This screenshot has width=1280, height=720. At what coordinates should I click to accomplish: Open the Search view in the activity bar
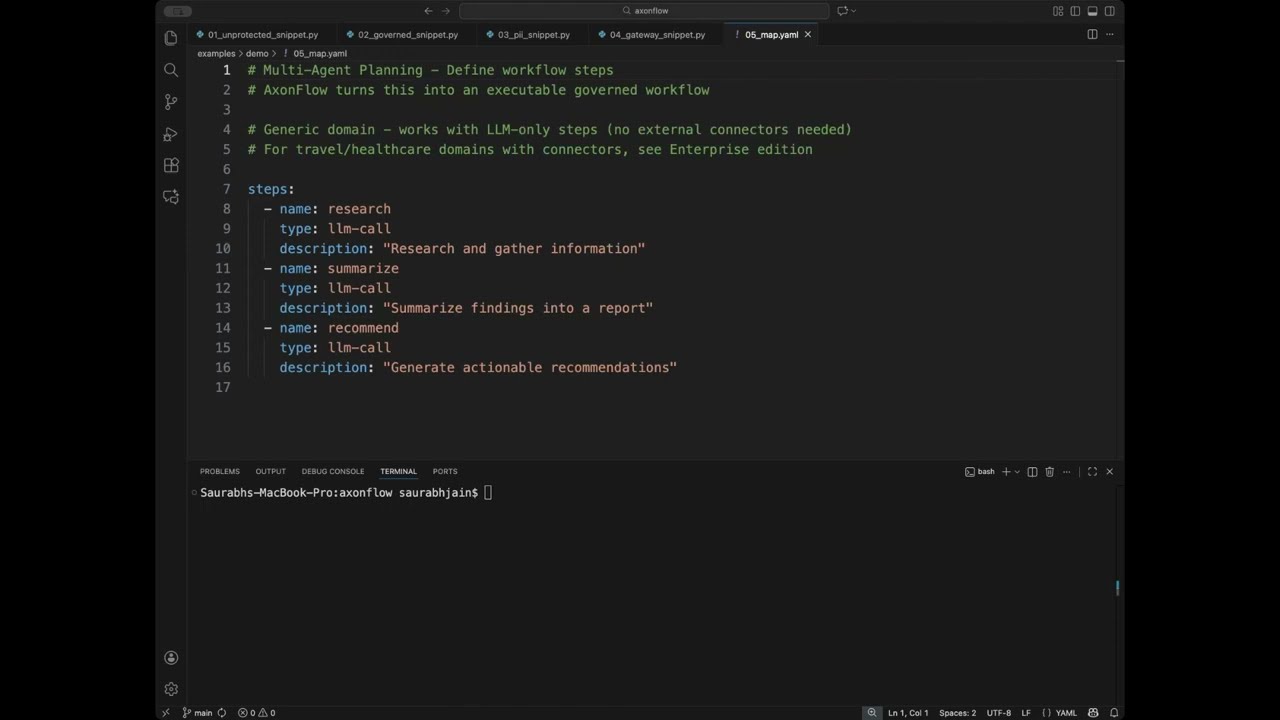click(171, 70)
